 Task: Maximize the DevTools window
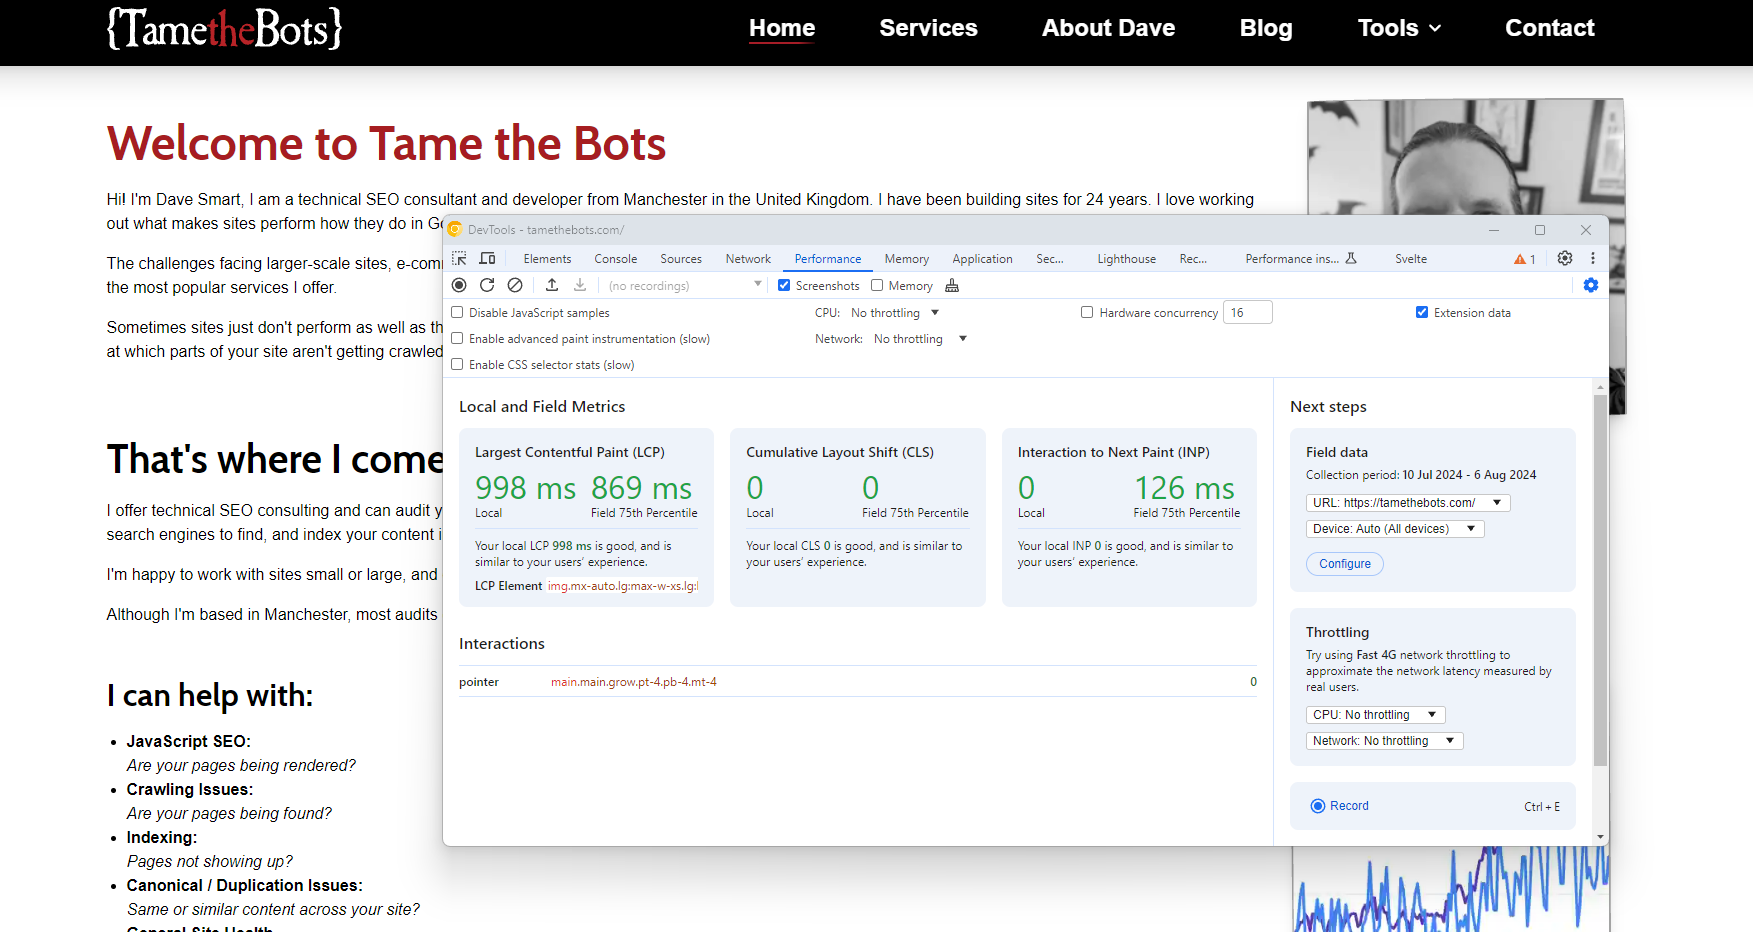coord(1540,230)
